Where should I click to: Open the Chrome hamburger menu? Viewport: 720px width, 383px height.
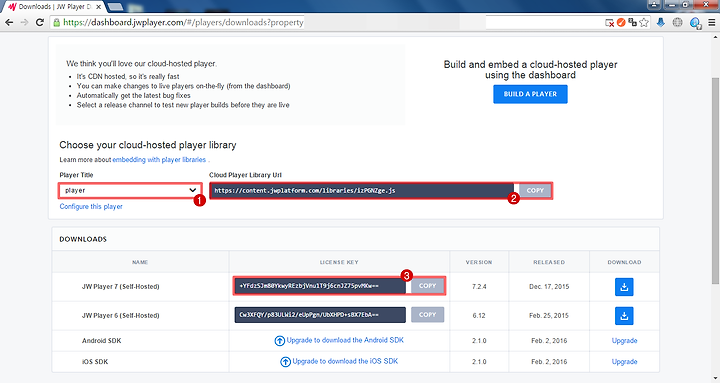click(x=712, y=23)
